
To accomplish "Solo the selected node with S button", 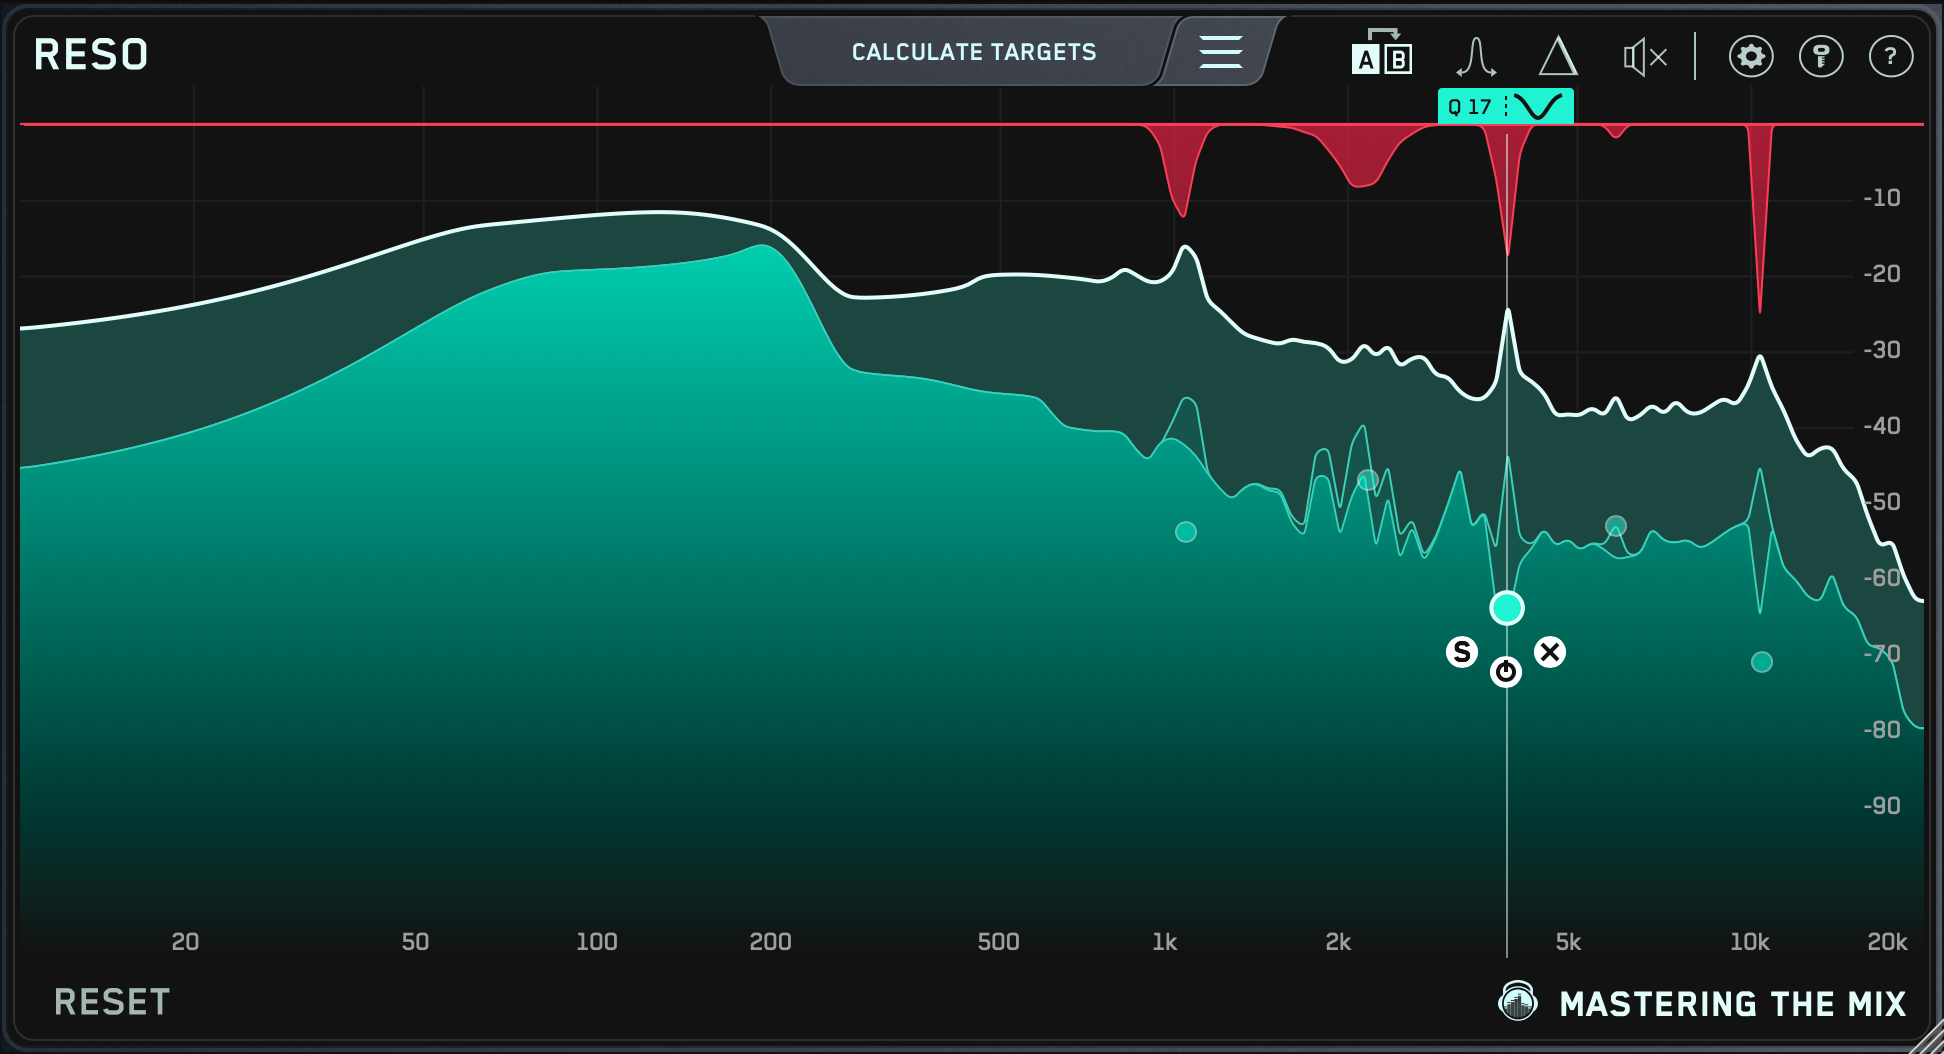I will (1461, 652).
